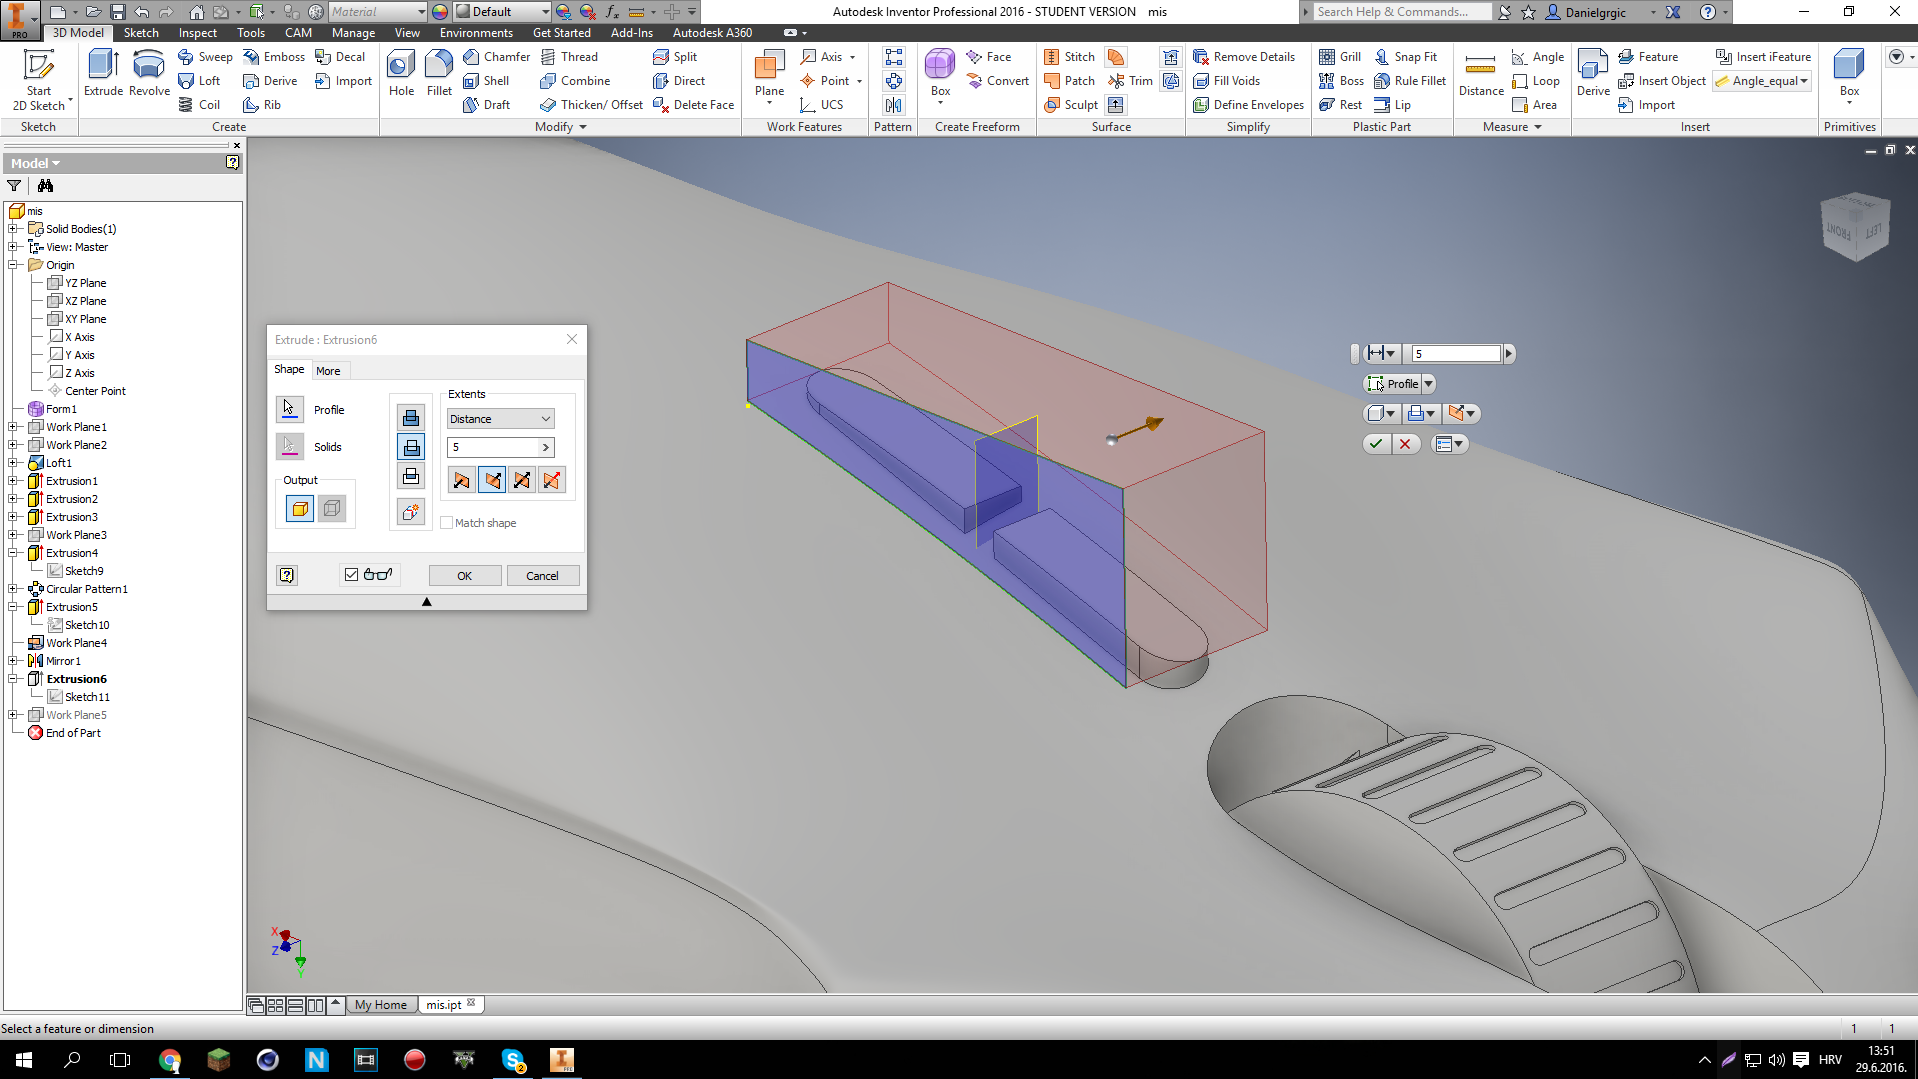This screenshot has width=1918, height=1079.
Task: Click Cancel in the Extrude dialog
Action: tap(542, 576)
